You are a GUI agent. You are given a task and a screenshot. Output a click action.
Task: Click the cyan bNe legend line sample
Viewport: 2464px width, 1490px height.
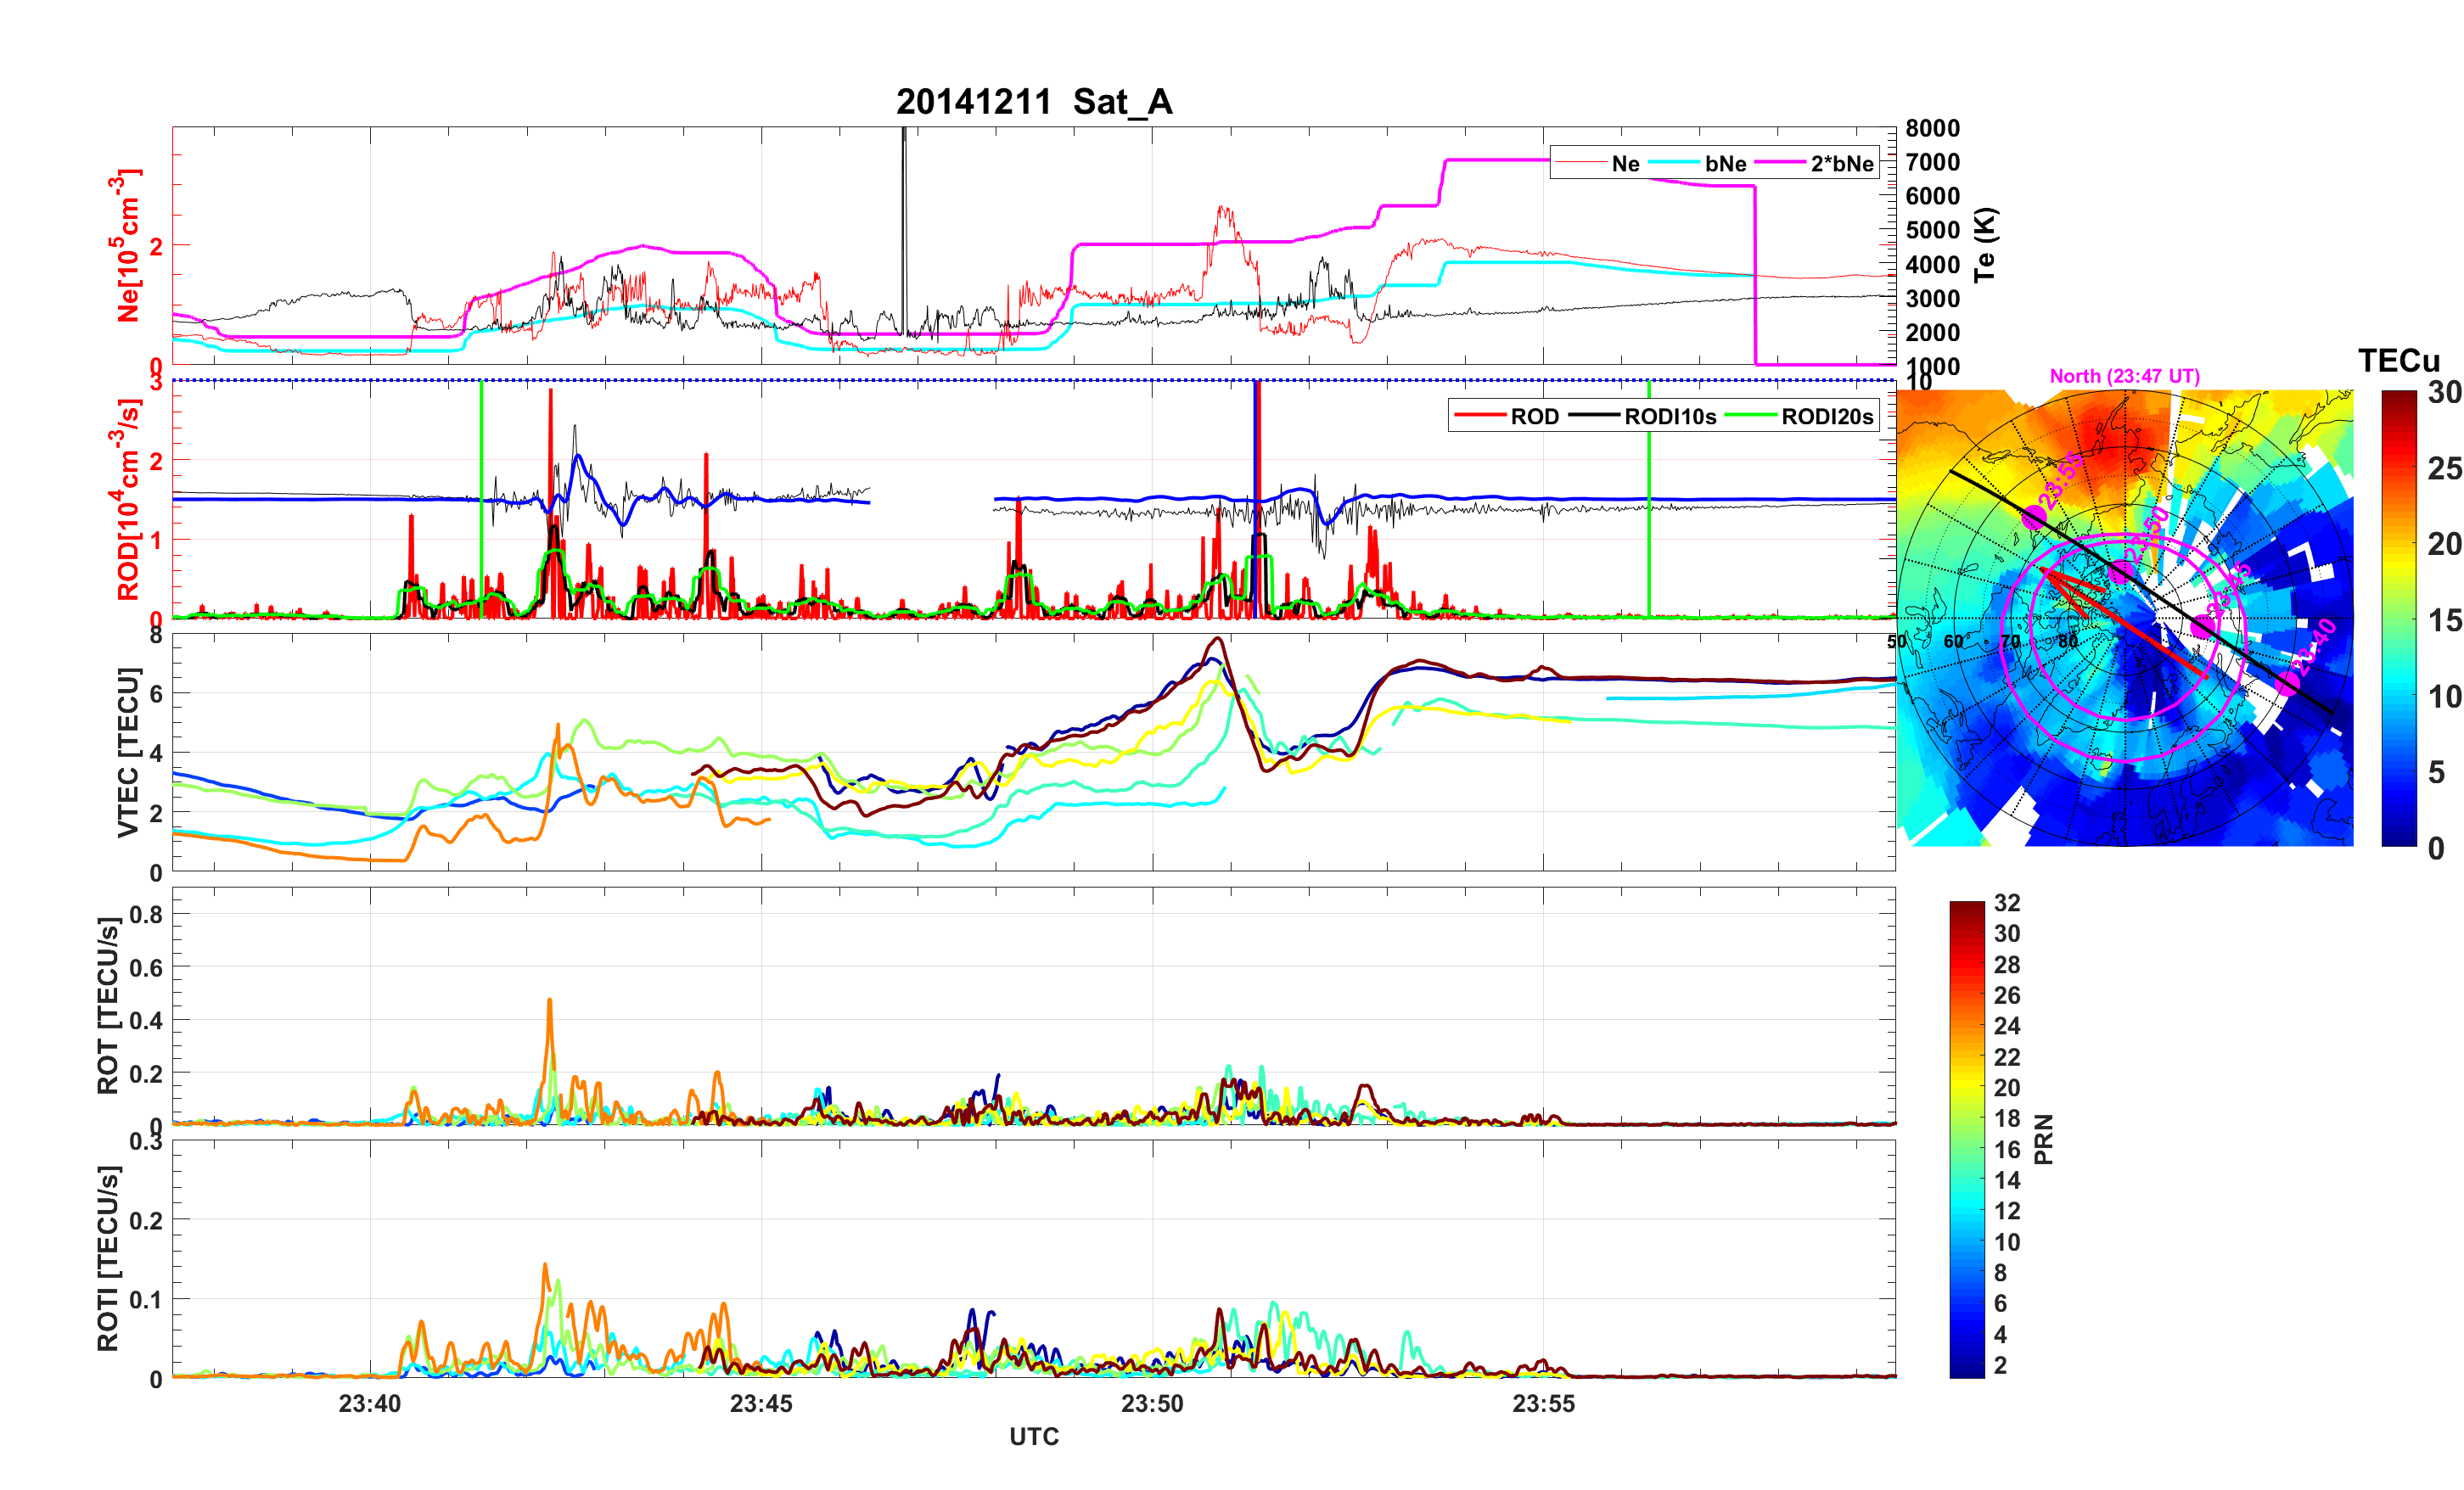1674,162
